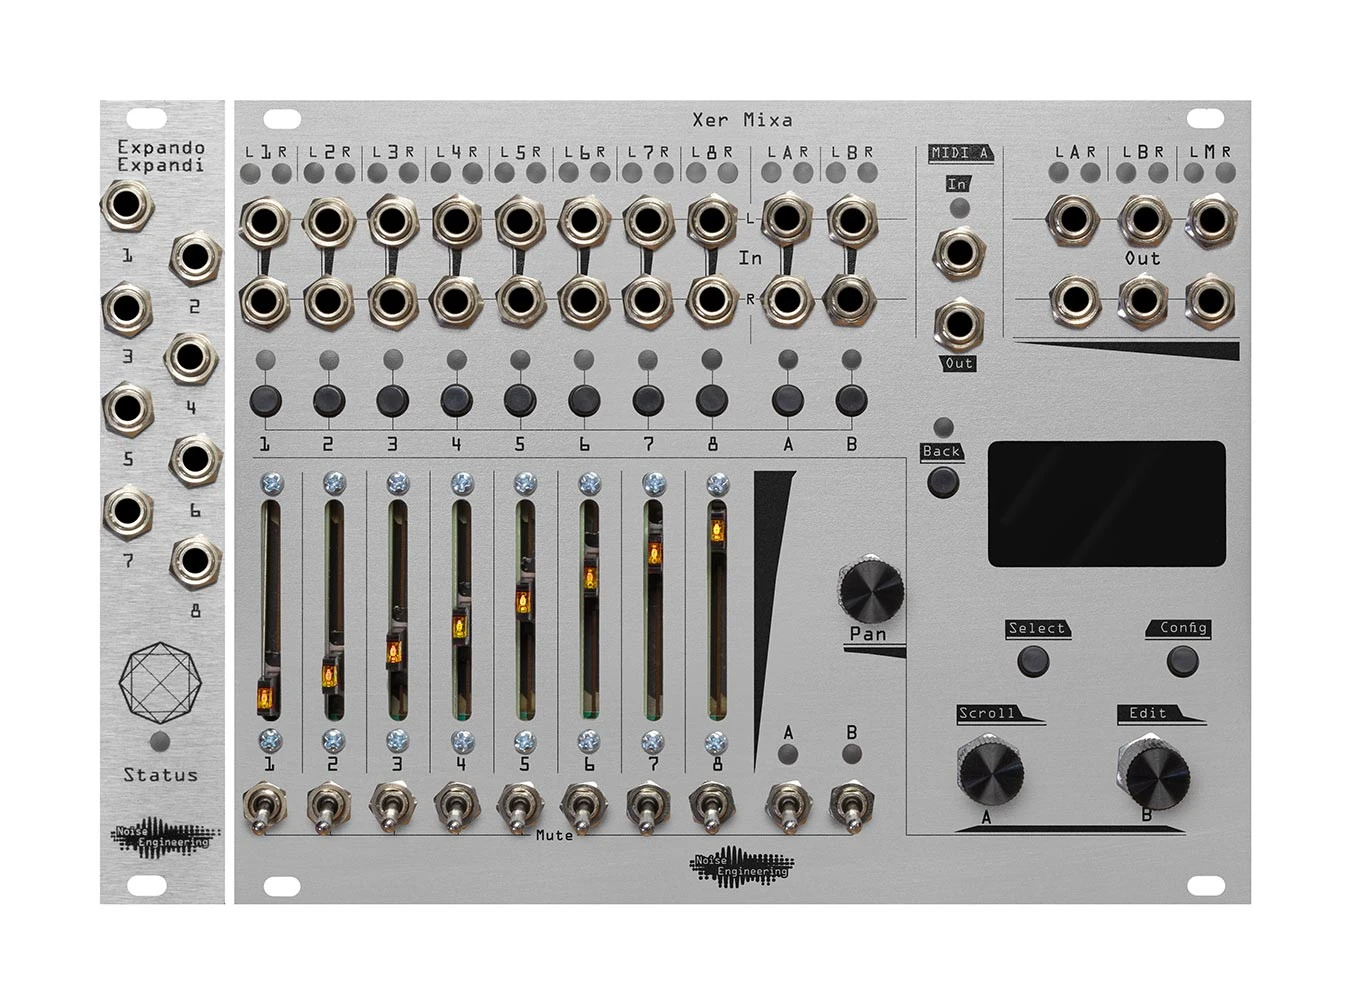Click the black OLED display screen
Screen dimensions: 1350x1003
(1106, 504)
